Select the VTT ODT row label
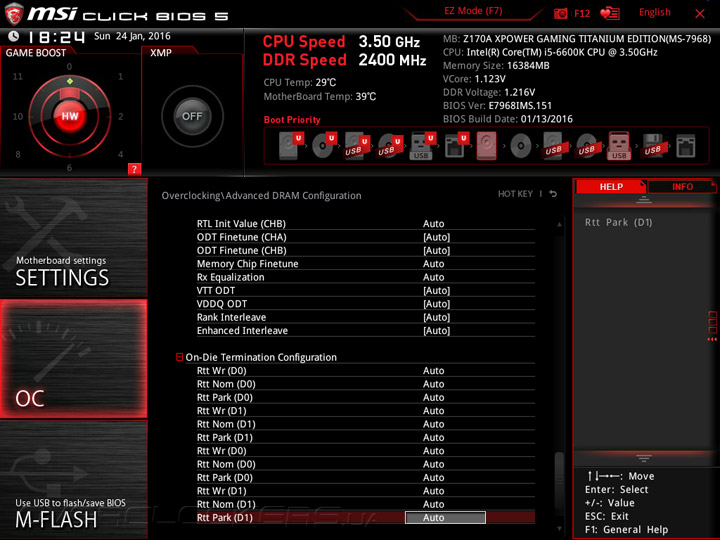This screenshot has height=540, width=720. (216, 290)
